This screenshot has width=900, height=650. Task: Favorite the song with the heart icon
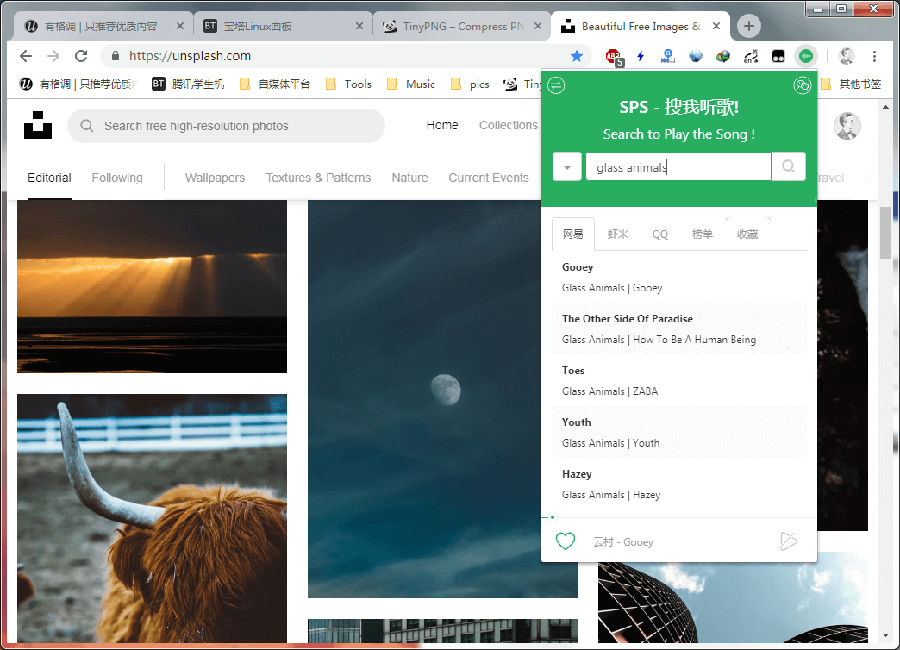(565, 540)
